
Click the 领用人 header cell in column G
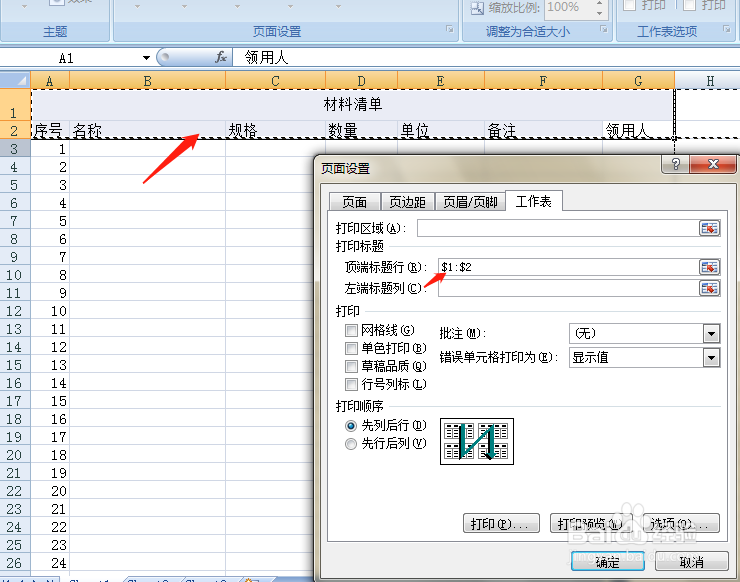[638, 130]
